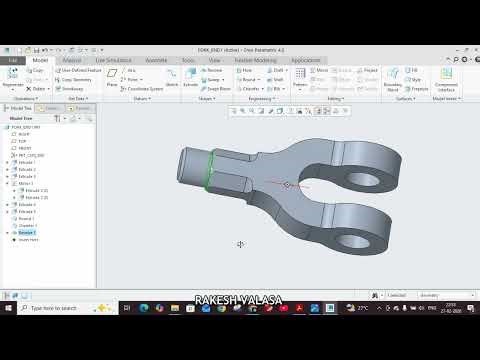Select Round 1 in Model Tree
Screen dimensions: 480x360
(23, 219)
